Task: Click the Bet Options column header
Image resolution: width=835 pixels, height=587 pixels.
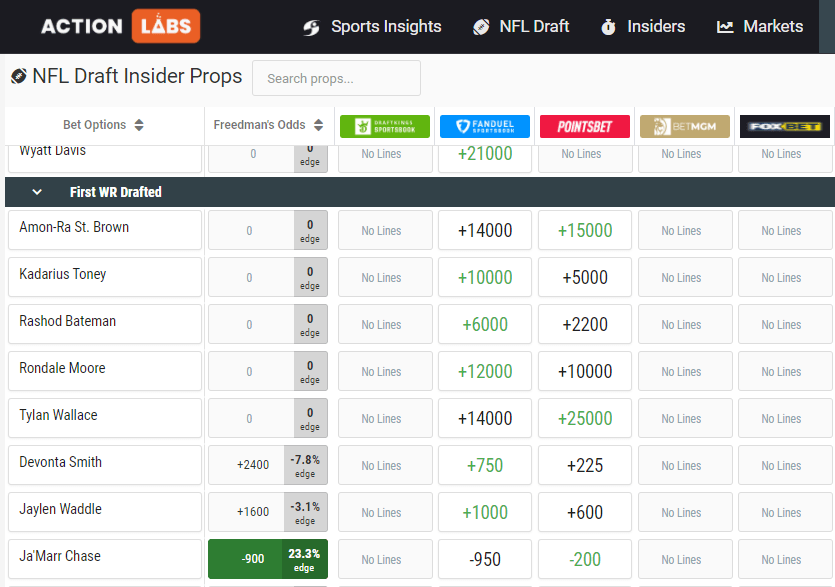Action: click(94, 125)
